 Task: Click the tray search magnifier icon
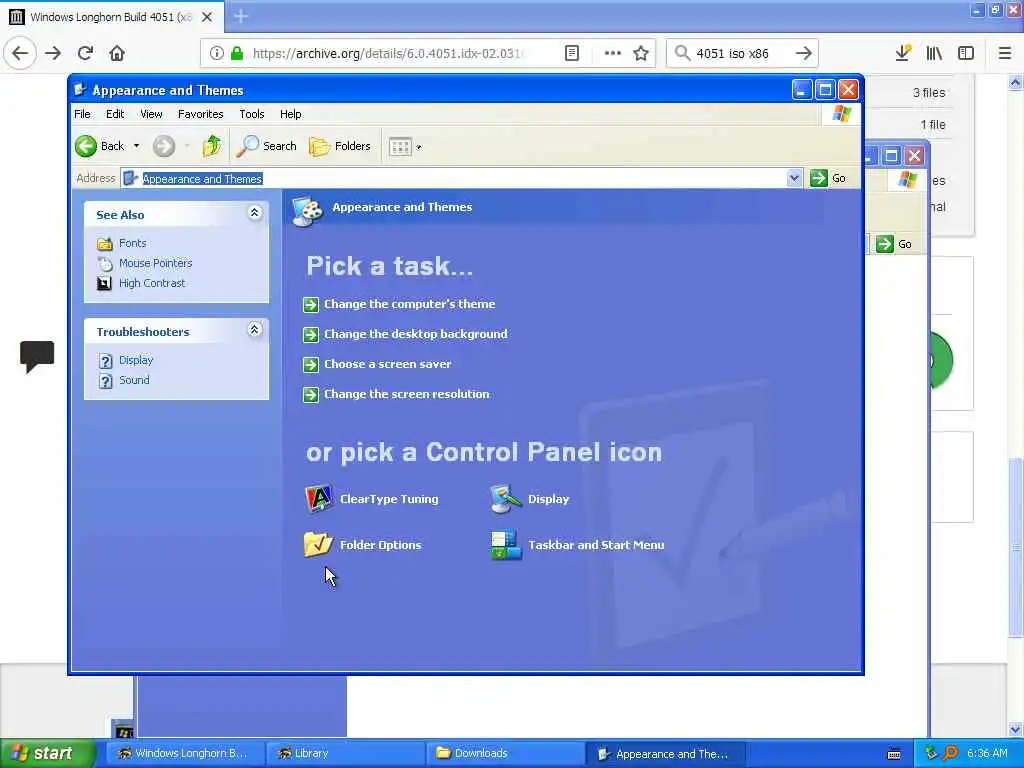950,754
